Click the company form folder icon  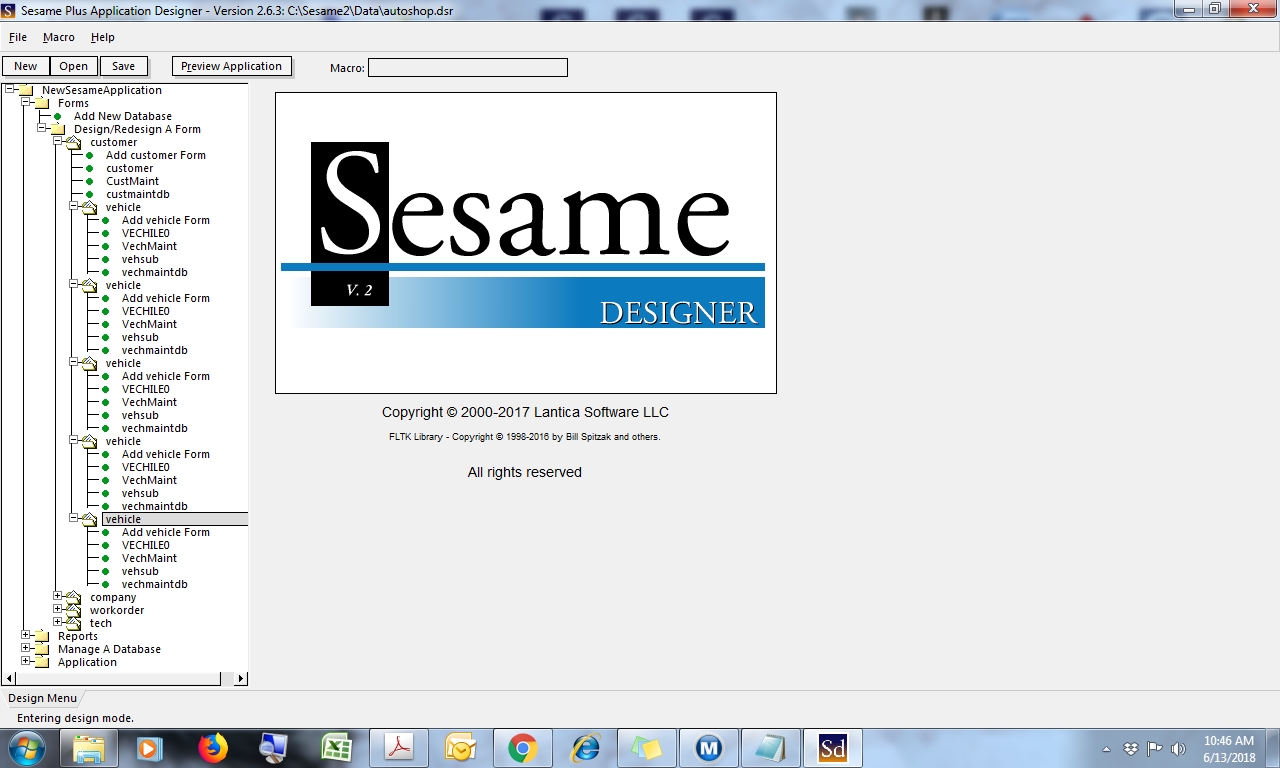(x=73, y=597)
